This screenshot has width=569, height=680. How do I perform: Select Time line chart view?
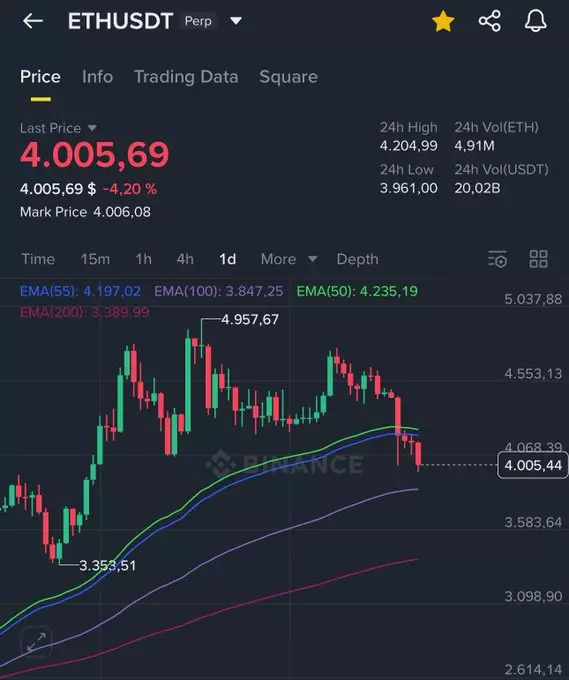(38, 259)
